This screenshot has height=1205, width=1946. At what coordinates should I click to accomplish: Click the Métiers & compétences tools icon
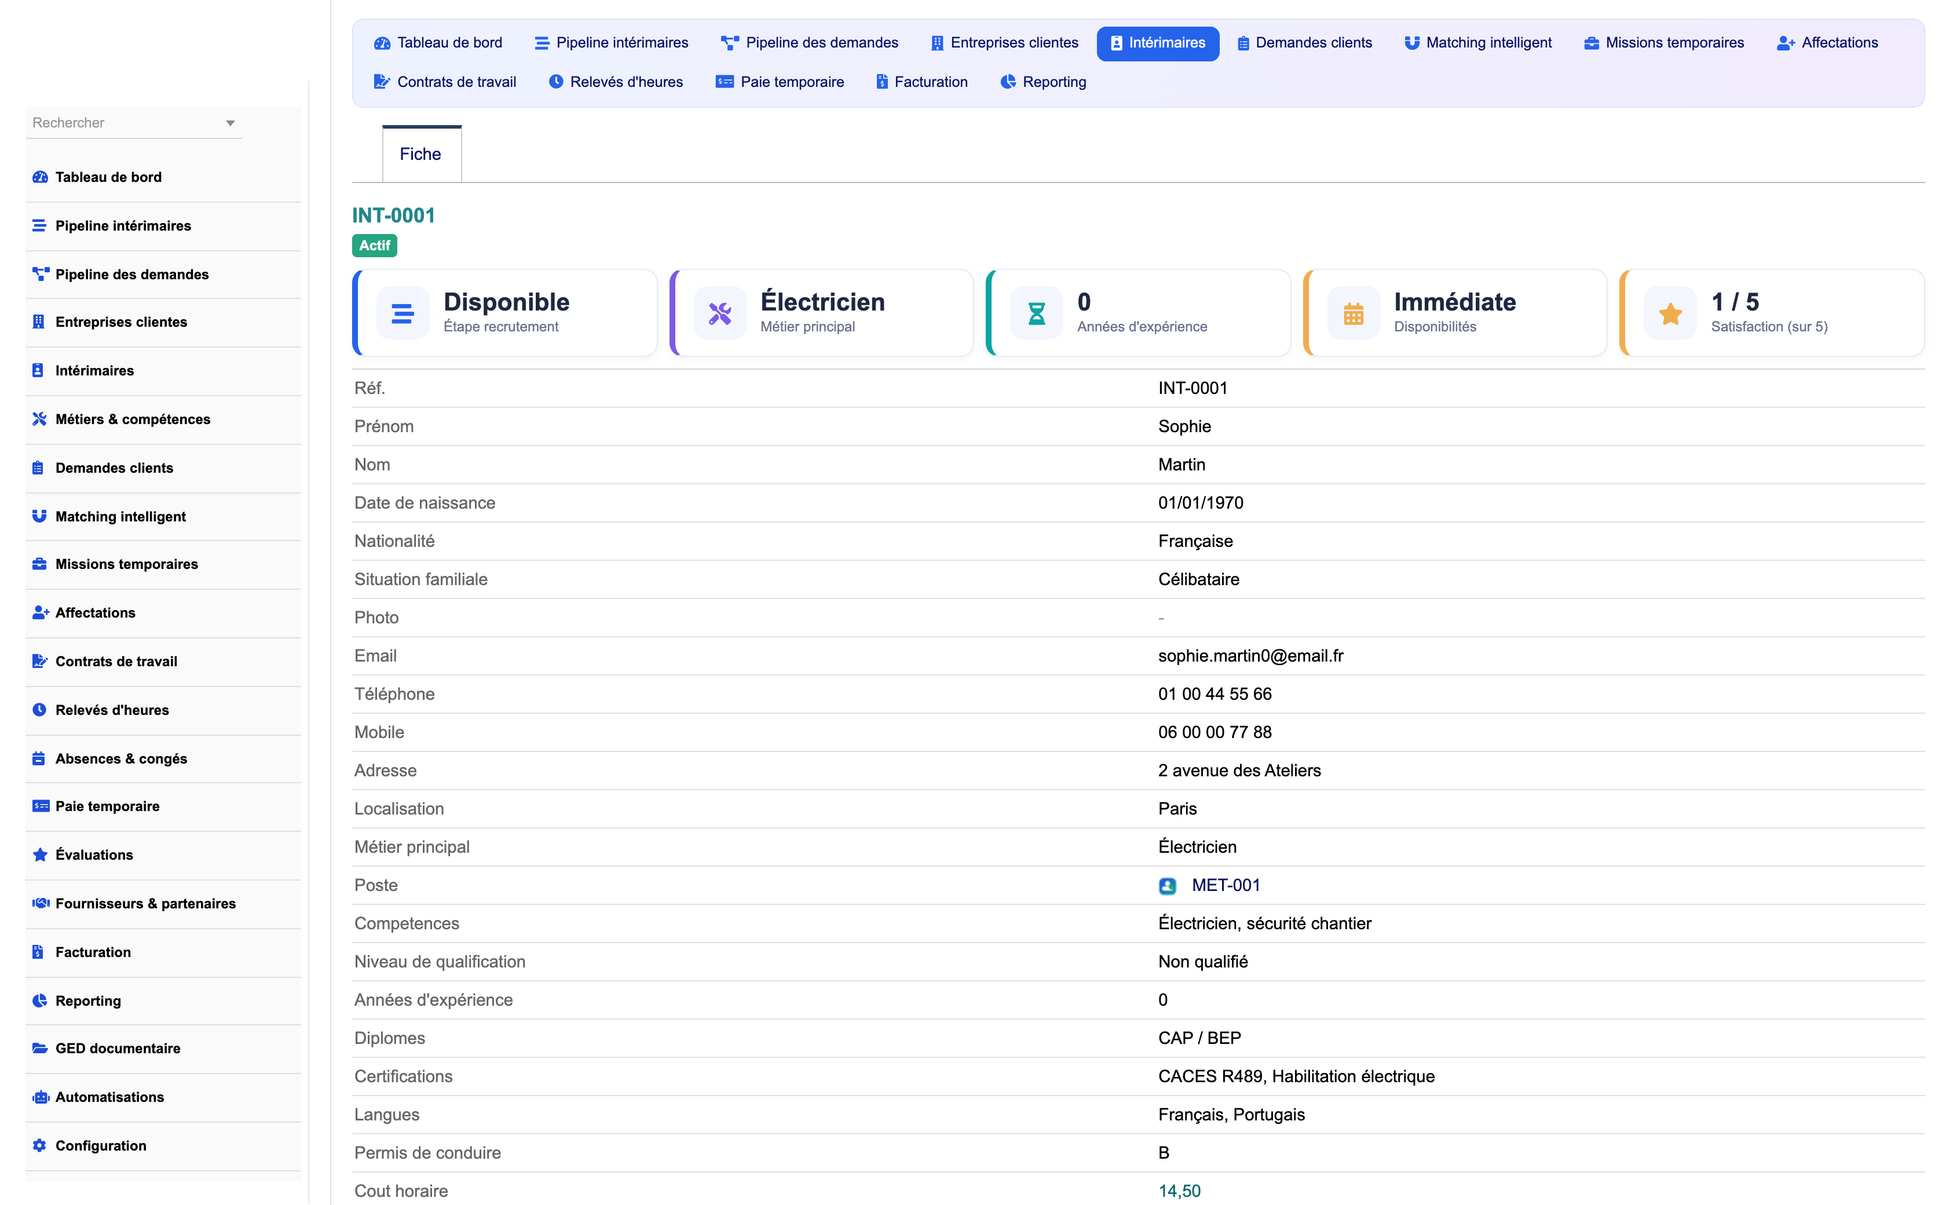pyautogui.click(x=39, y=419)
